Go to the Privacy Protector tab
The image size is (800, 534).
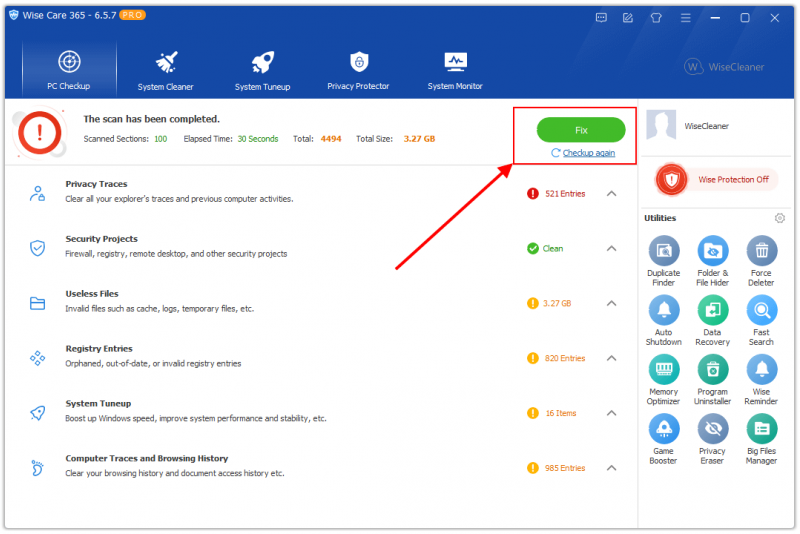pos(358,70)
